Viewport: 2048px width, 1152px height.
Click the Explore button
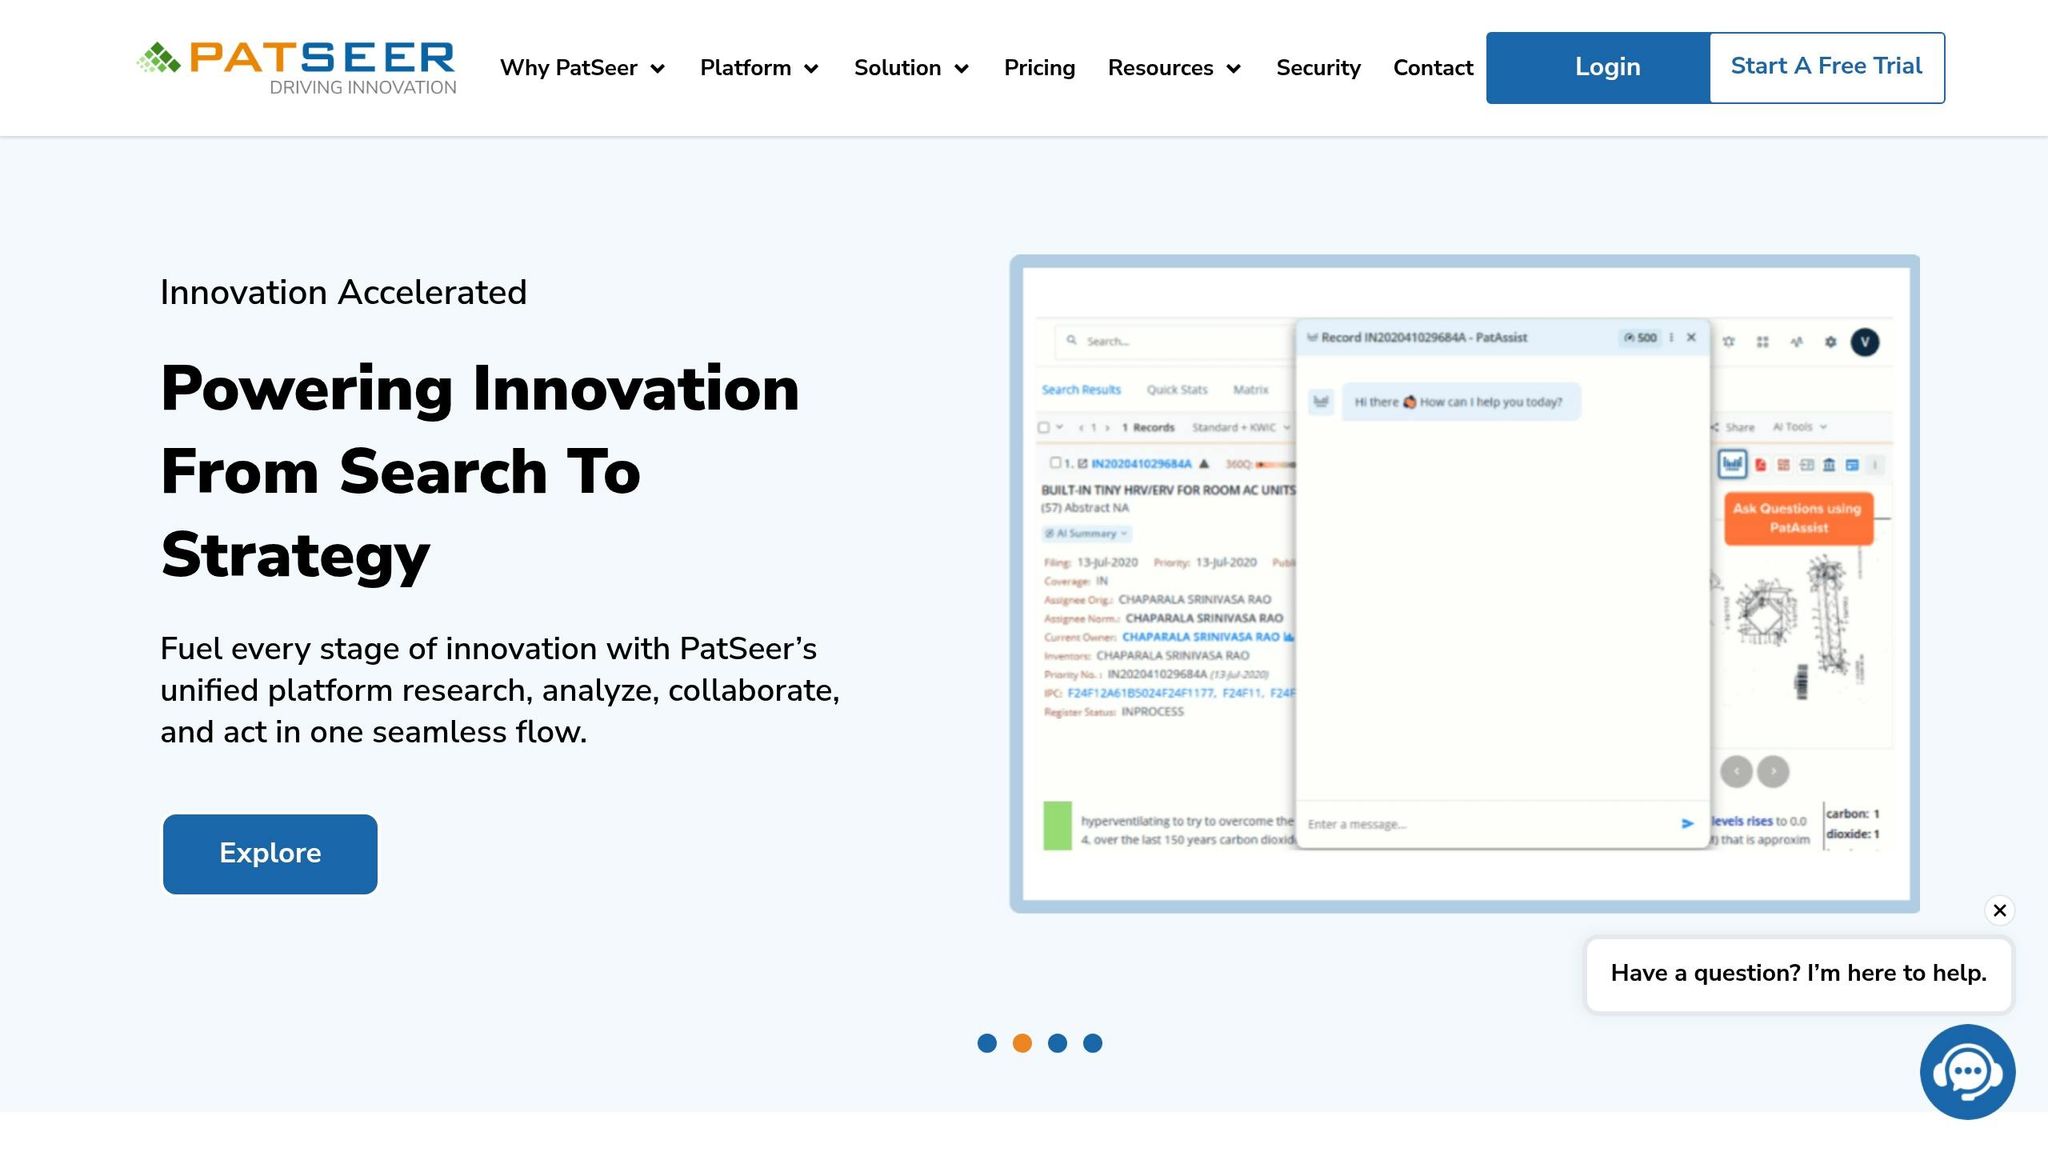[x=270, y=854]
